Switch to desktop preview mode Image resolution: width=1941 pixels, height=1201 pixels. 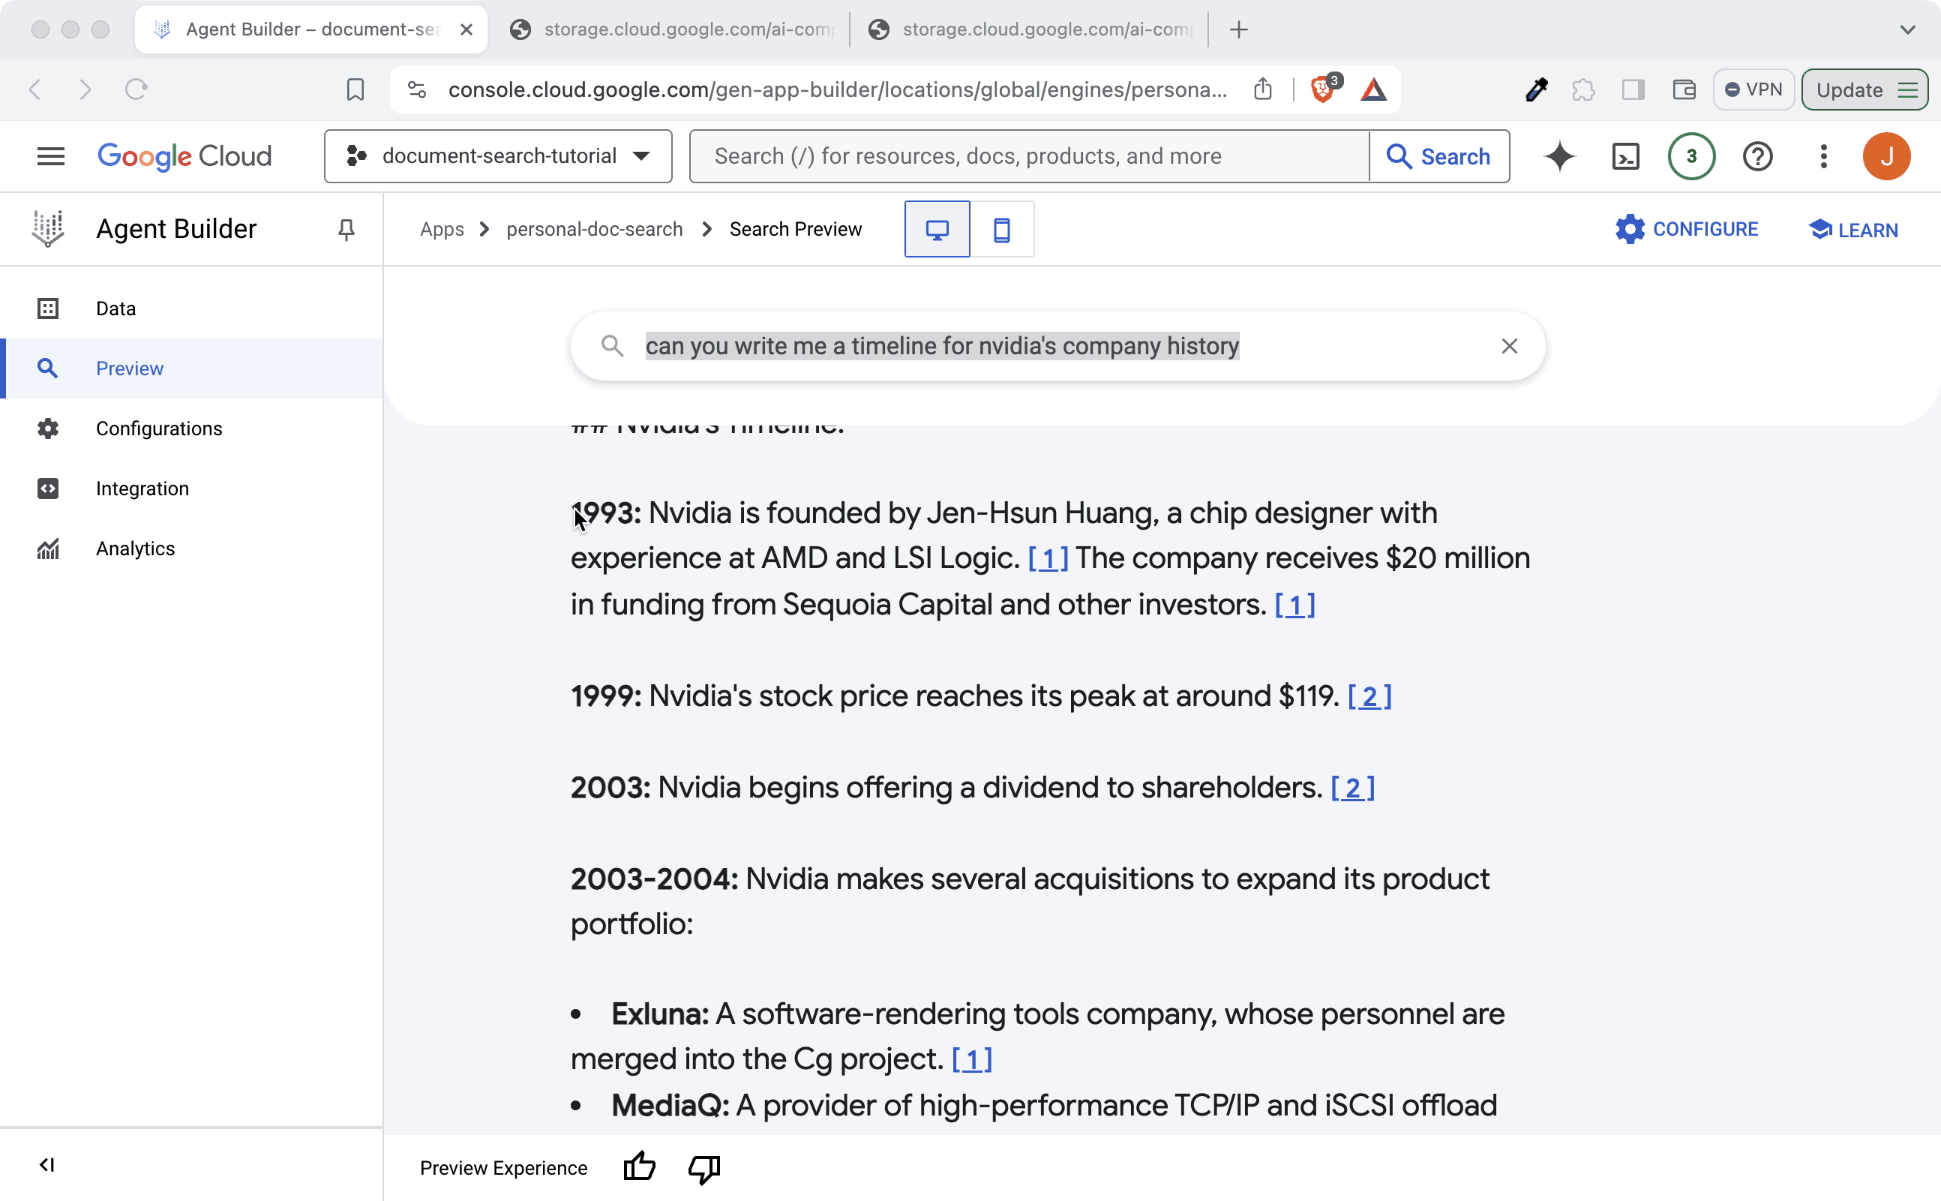coord(937,230)
